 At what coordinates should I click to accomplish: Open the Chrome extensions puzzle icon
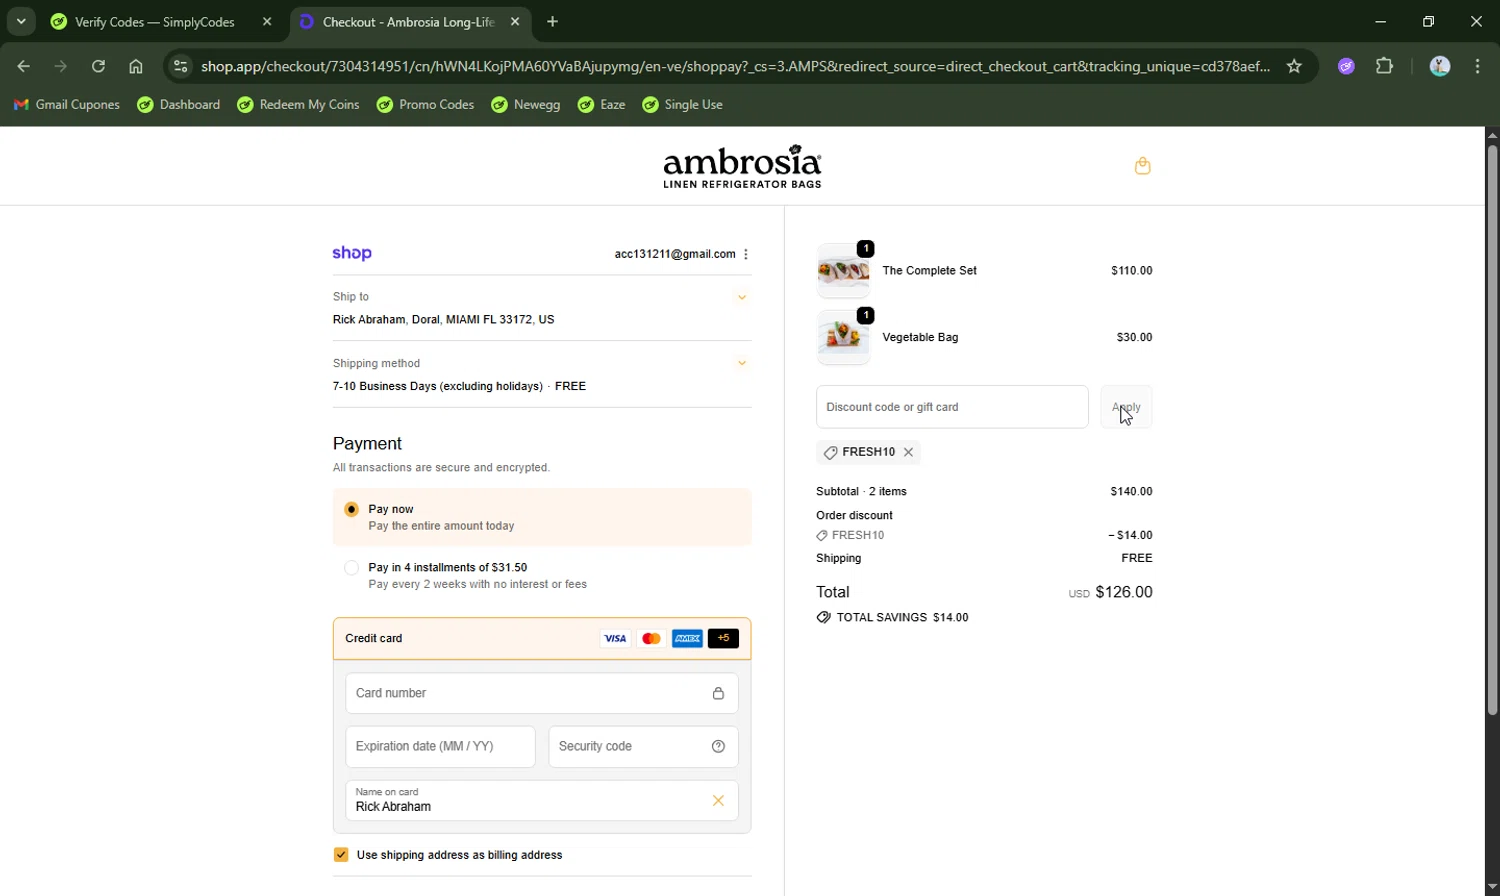(x=1384, y=66)
